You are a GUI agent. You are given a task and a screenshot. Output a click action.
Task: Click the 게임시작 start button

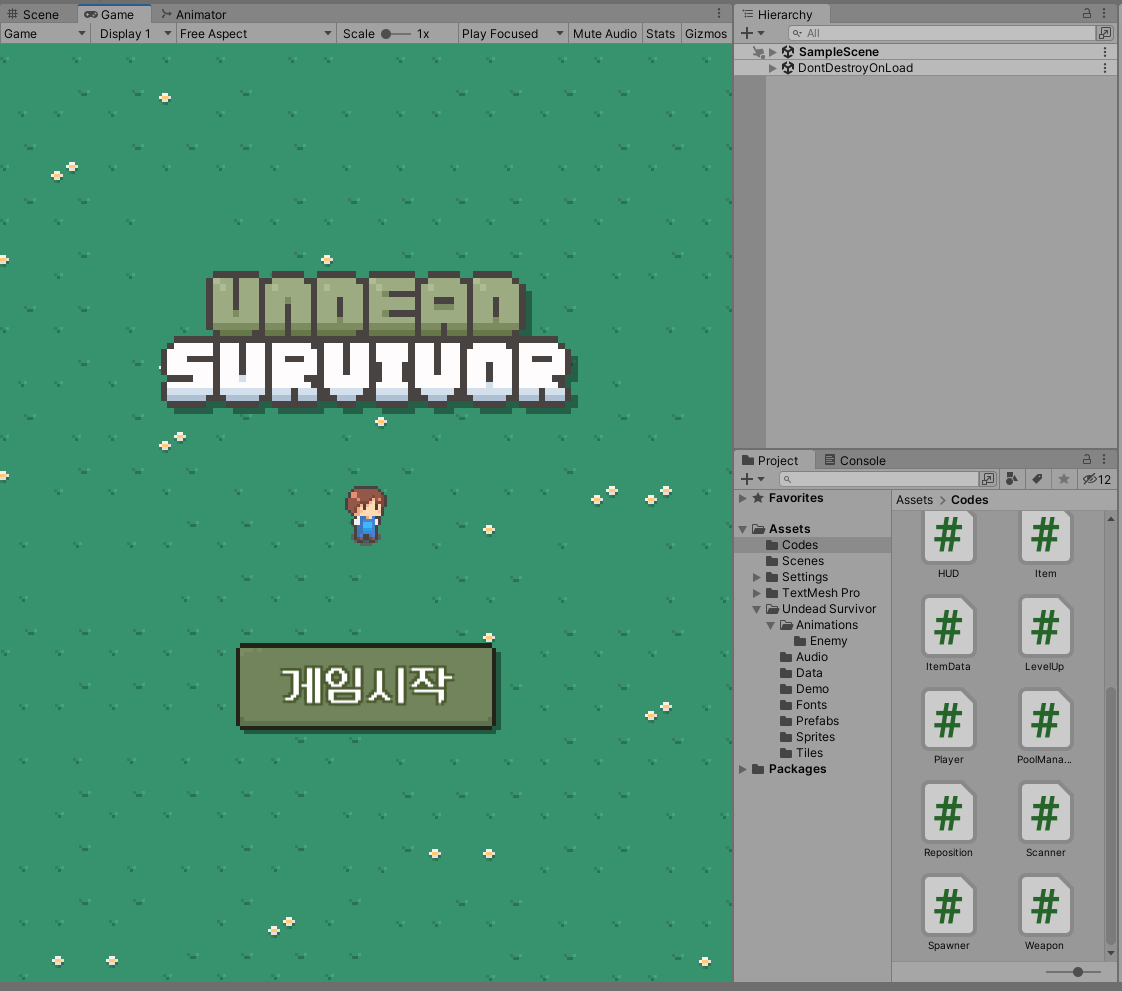[366, 686]
